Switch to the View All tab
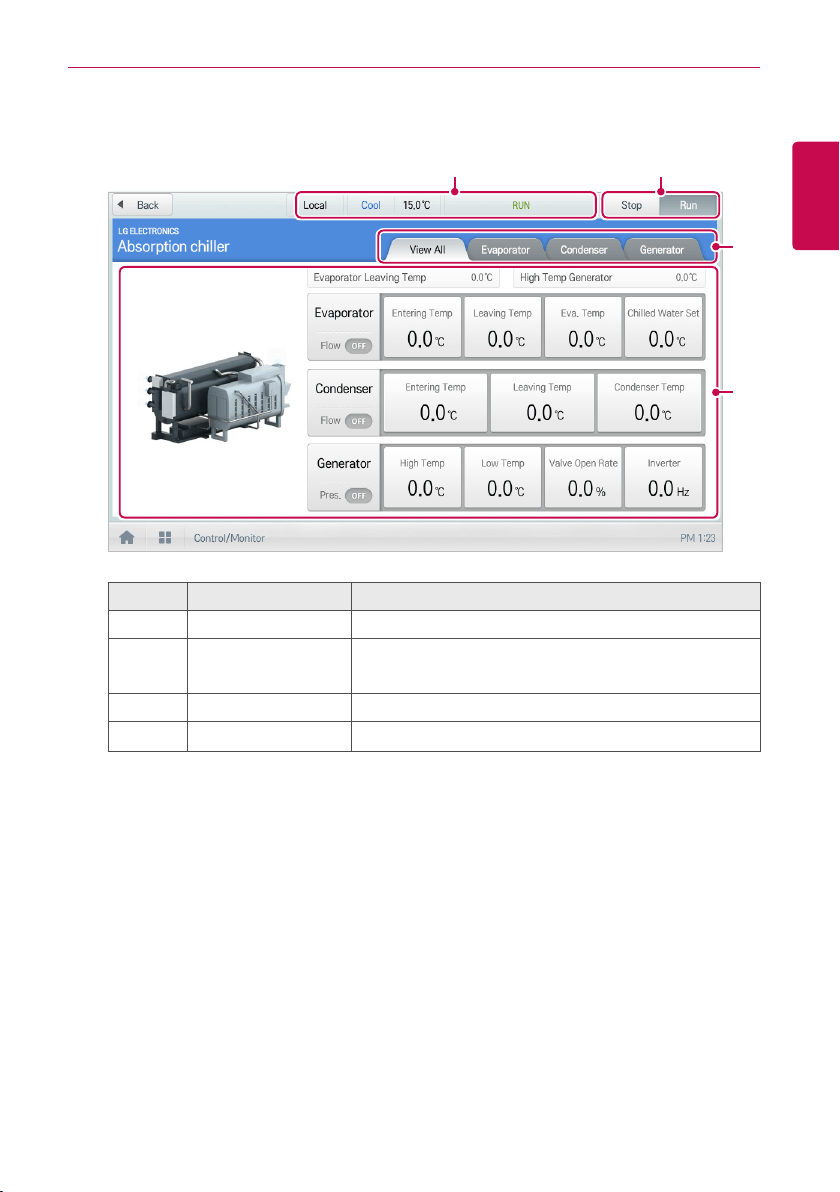840x1192 pixels. click(x=427, y=249)
